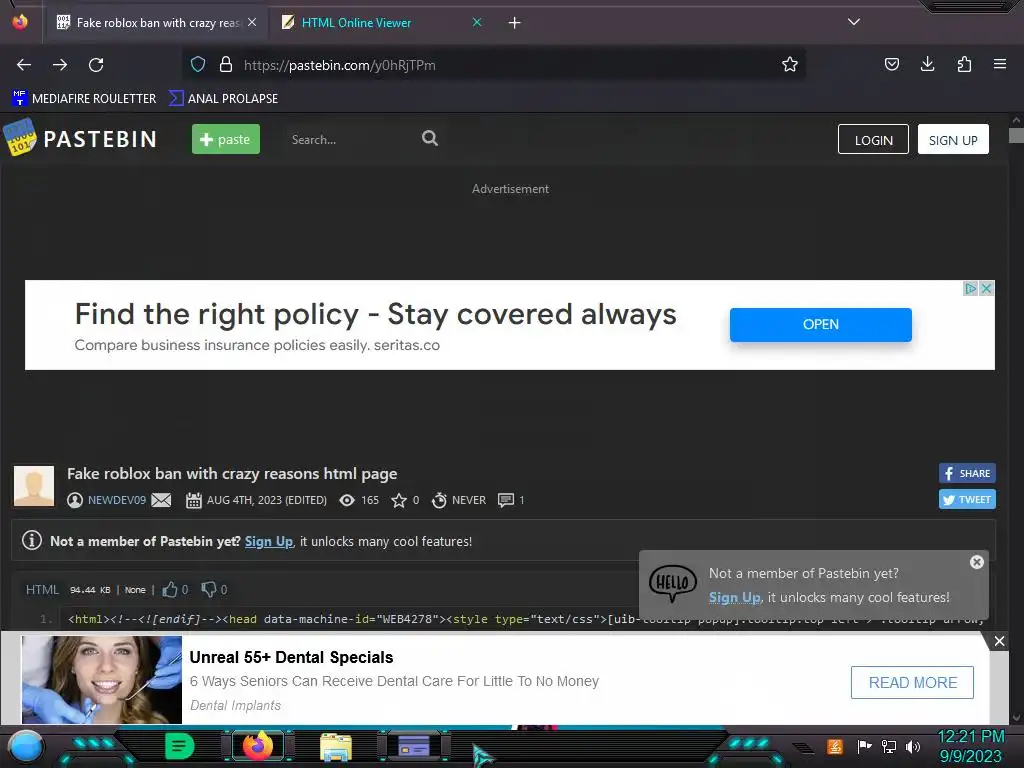This screenshot has width=1024, height=768.
Task: Open the Start orb on the taskbar
Action: (26, 747)
